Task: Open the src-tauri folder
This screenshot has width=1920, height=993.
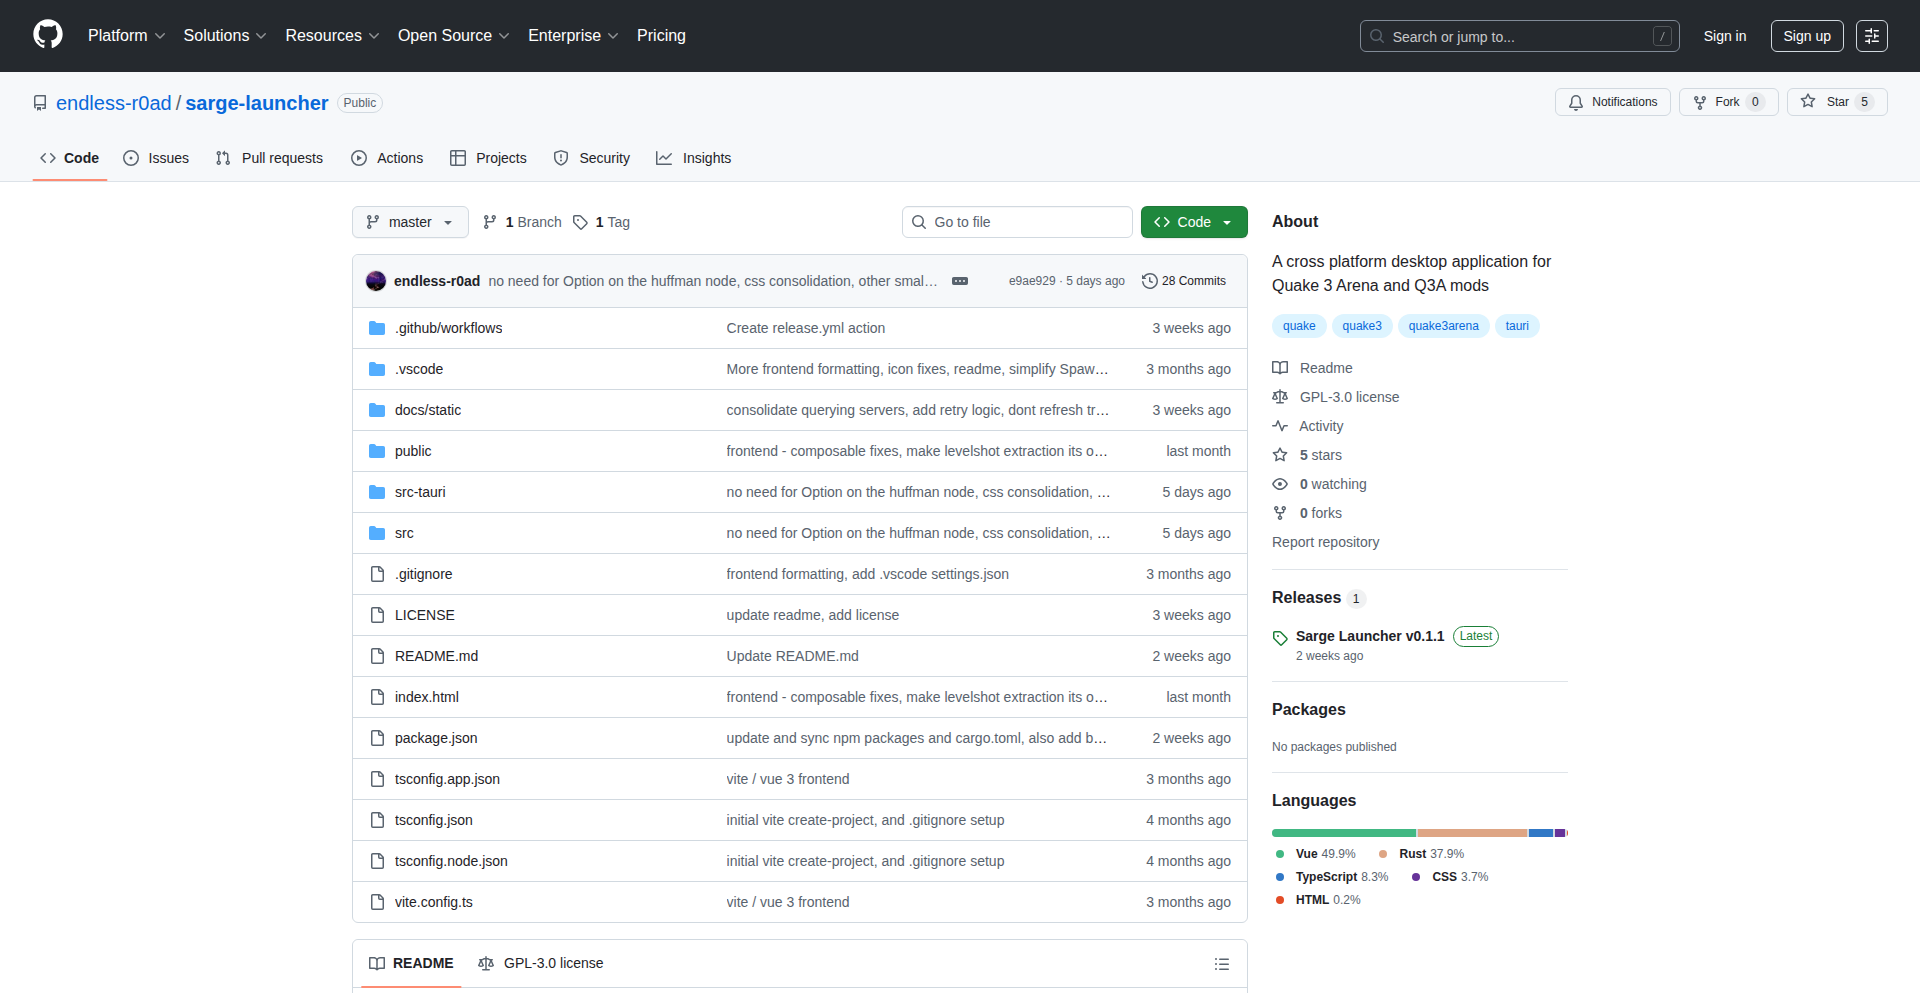Action: click(x=420, y=492)
